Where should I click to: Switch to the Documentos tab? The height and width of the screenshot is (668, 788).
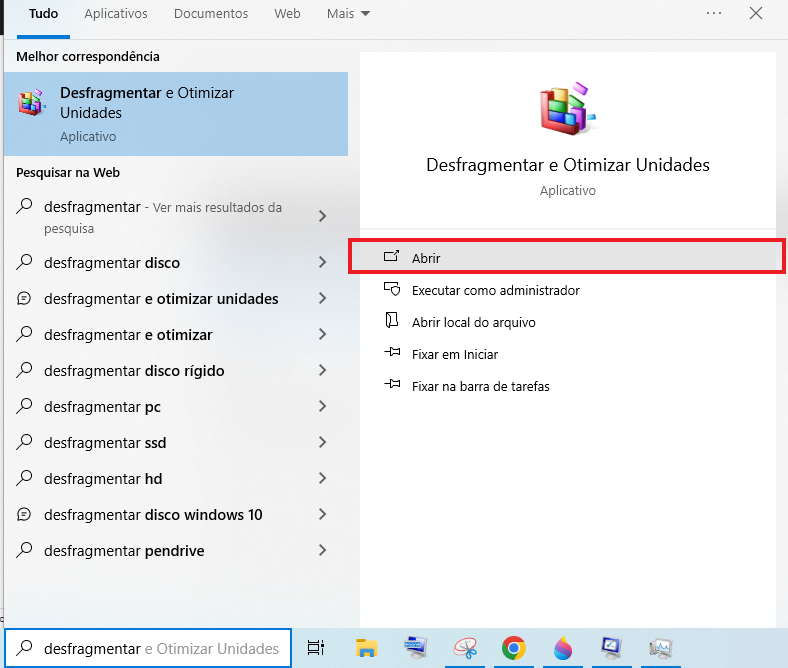click(x=211, y=14)
